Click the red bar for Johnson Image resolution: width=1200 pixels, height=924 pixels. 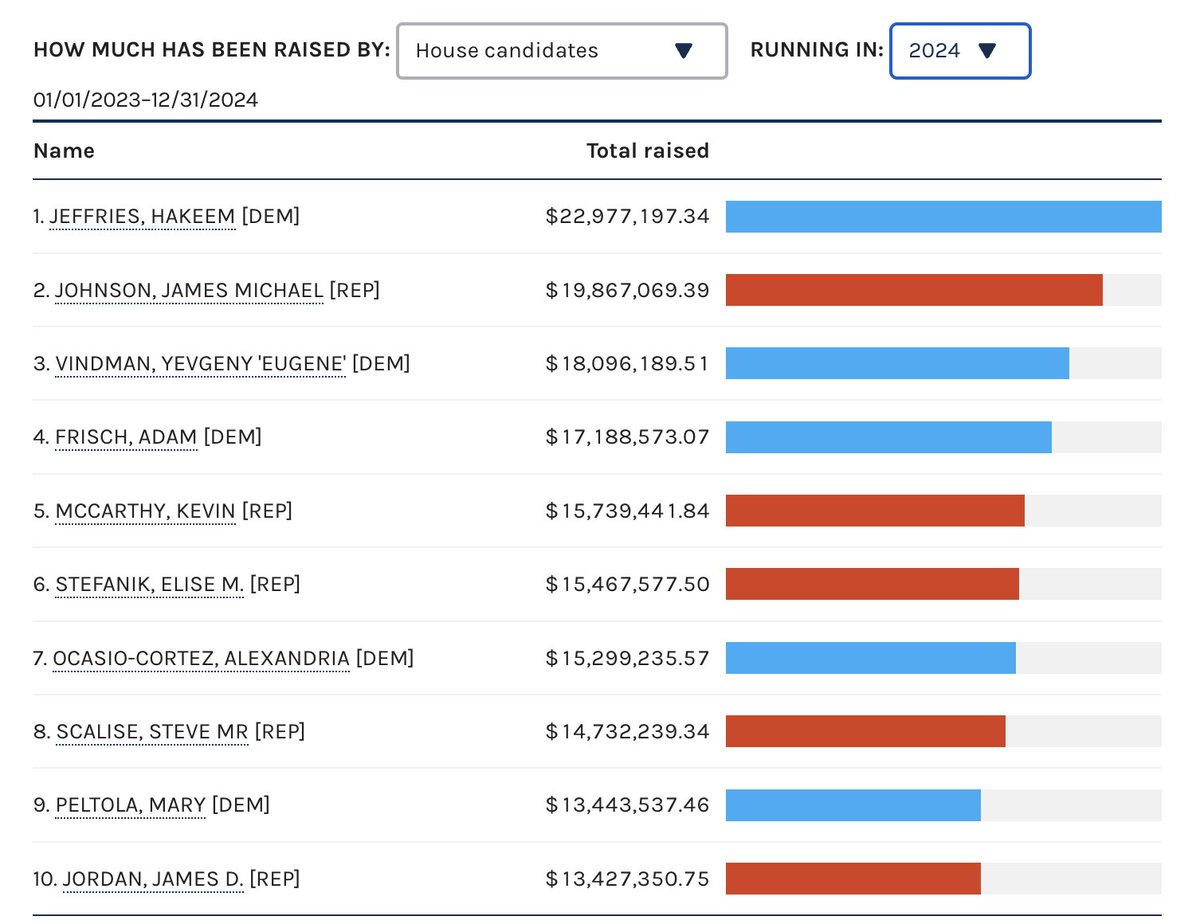click(x=914, y=290)
